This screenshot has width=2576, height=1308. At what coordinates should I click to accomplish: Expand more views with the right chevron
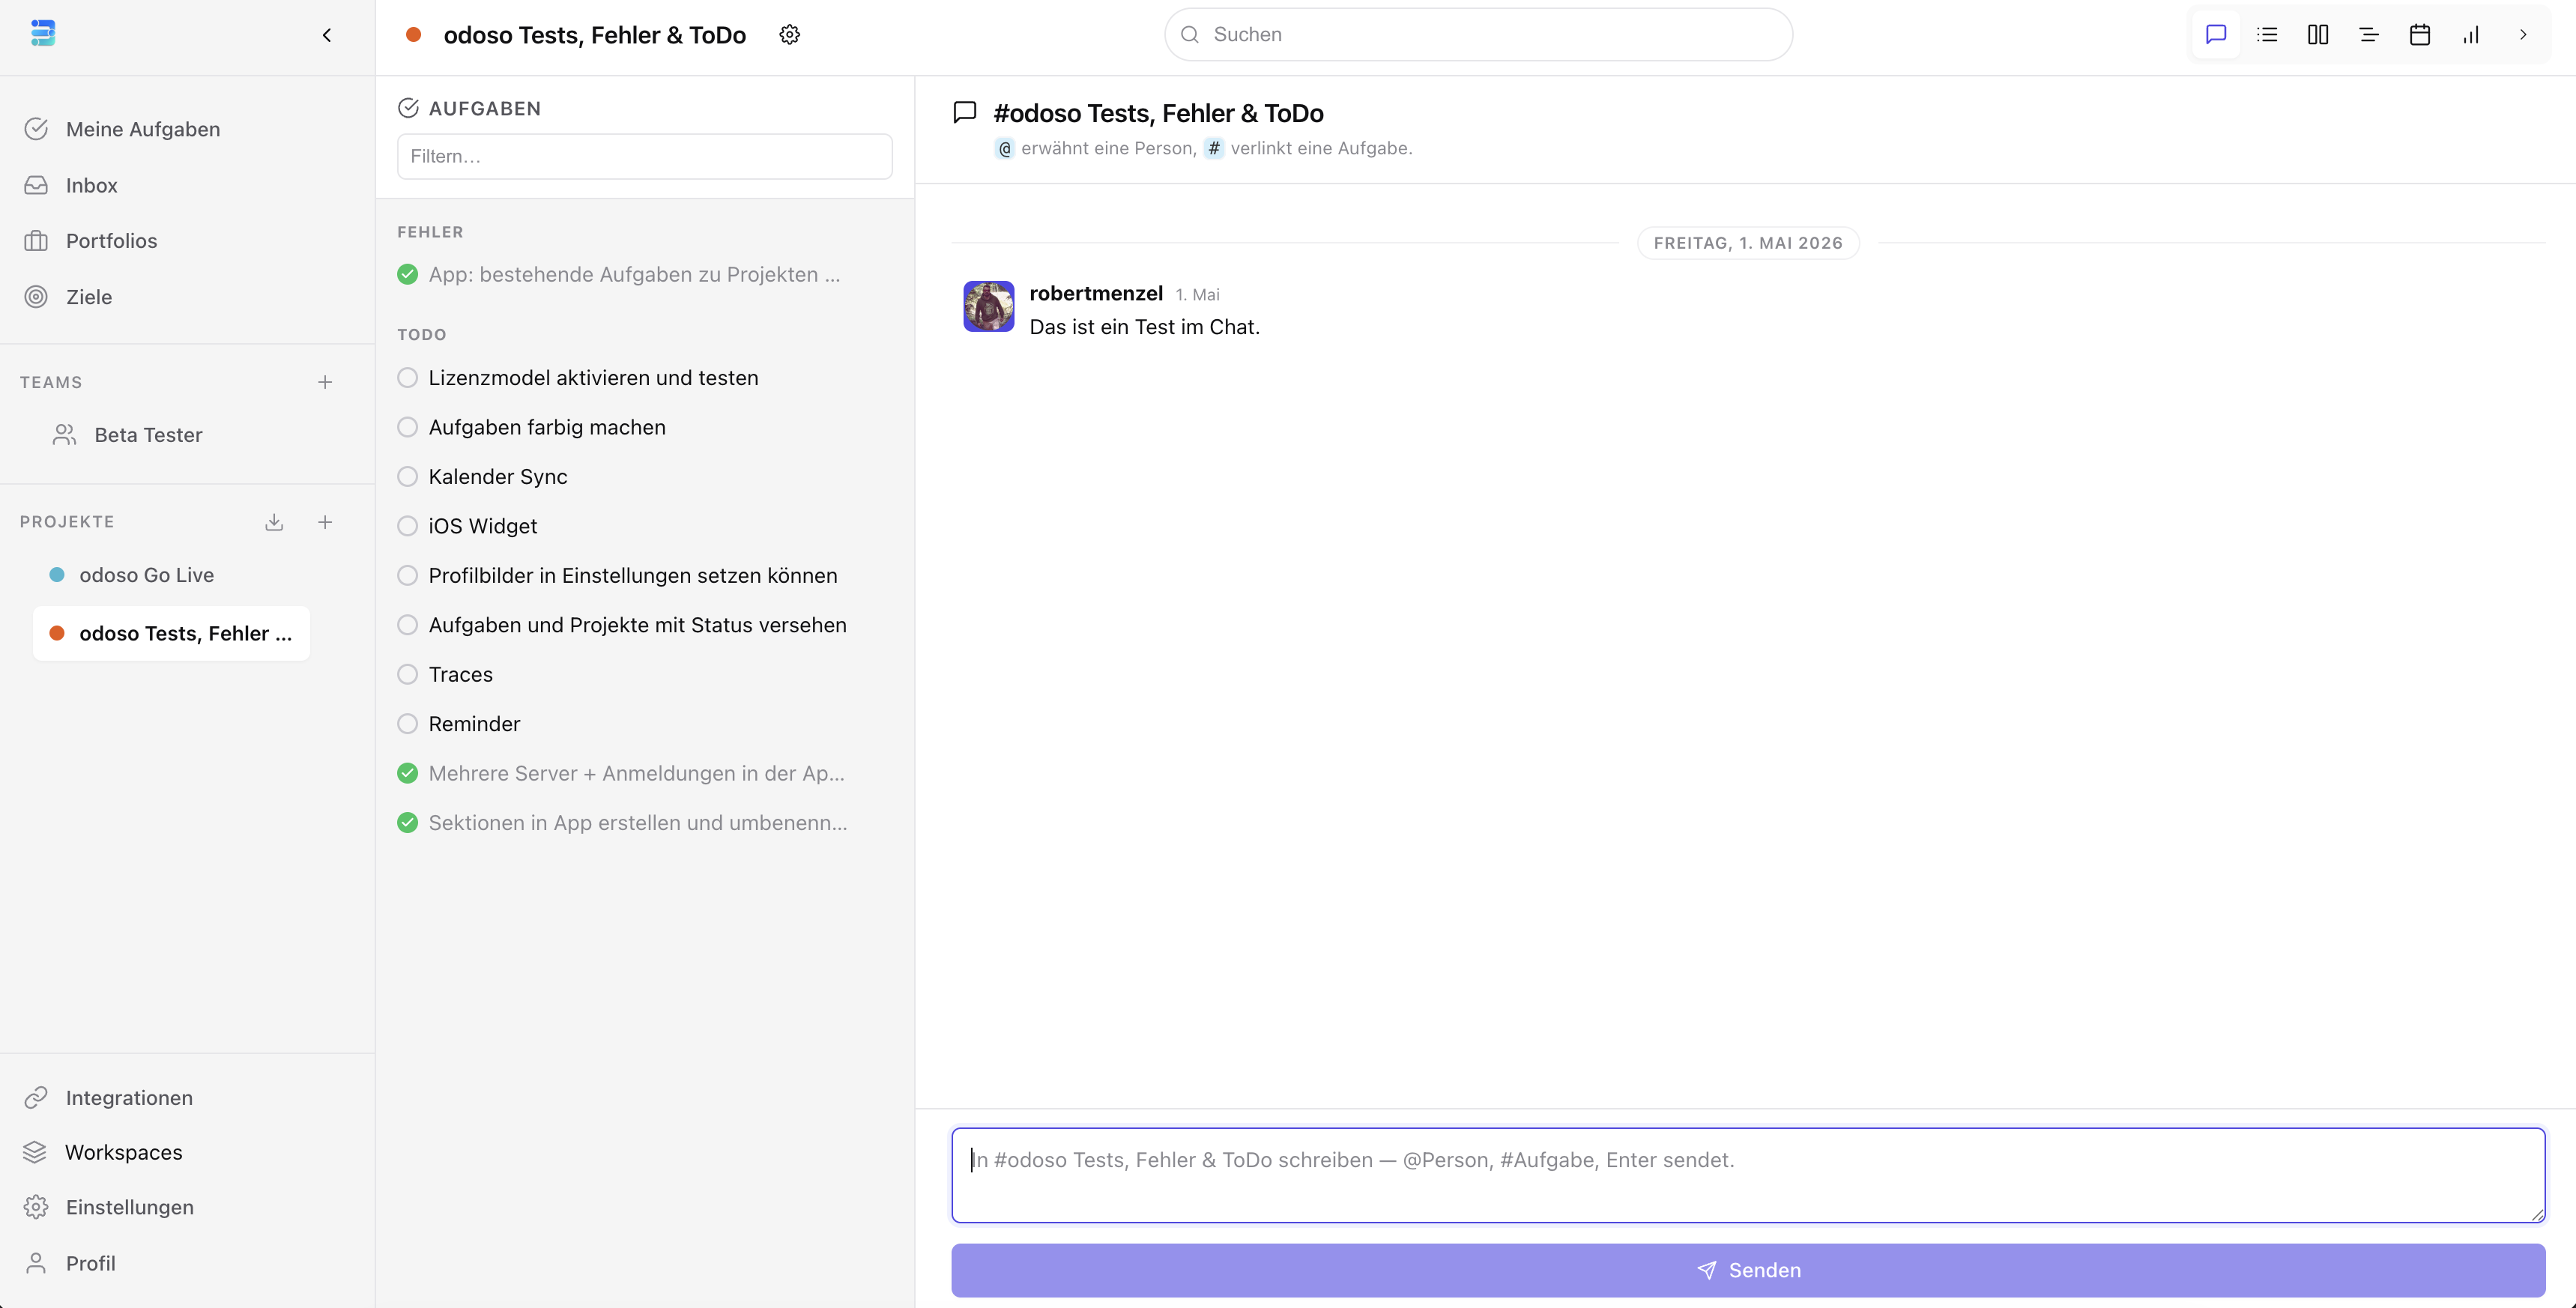pyautogui.click(x=2522, y=35)
